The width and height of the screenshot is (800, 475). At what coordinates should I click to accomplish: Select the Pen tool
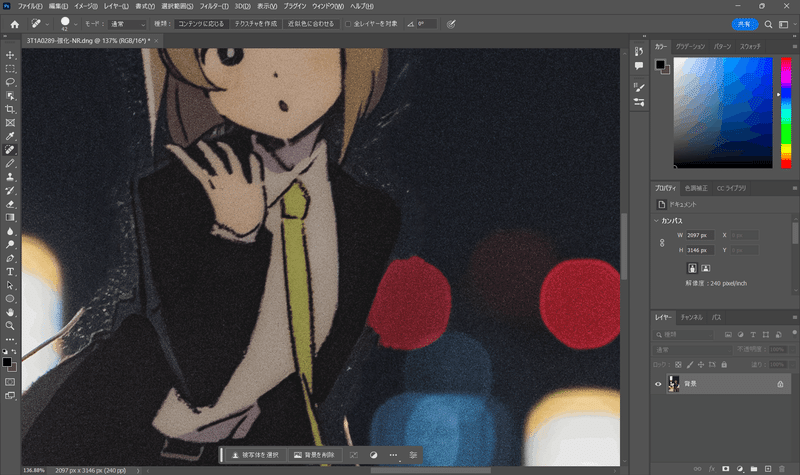tap(10, 258)
